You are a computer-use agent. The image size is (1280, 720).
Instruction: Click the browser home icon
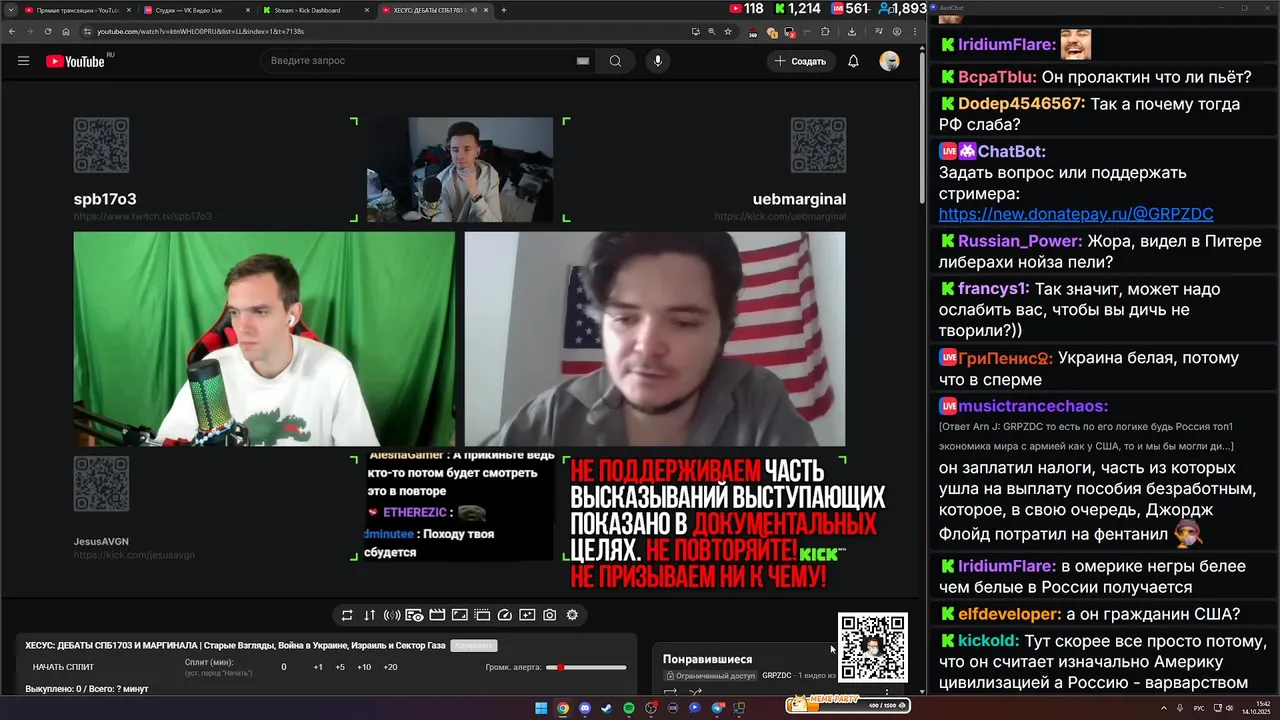tap(66, 31)
